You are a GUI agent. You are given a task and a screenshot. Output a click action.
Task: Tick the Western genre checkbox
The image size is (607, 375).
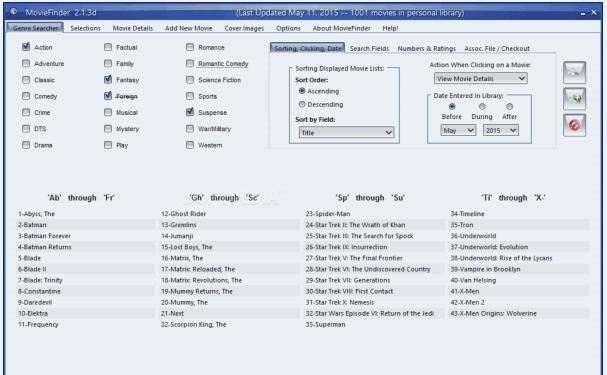tap(190, 145)
